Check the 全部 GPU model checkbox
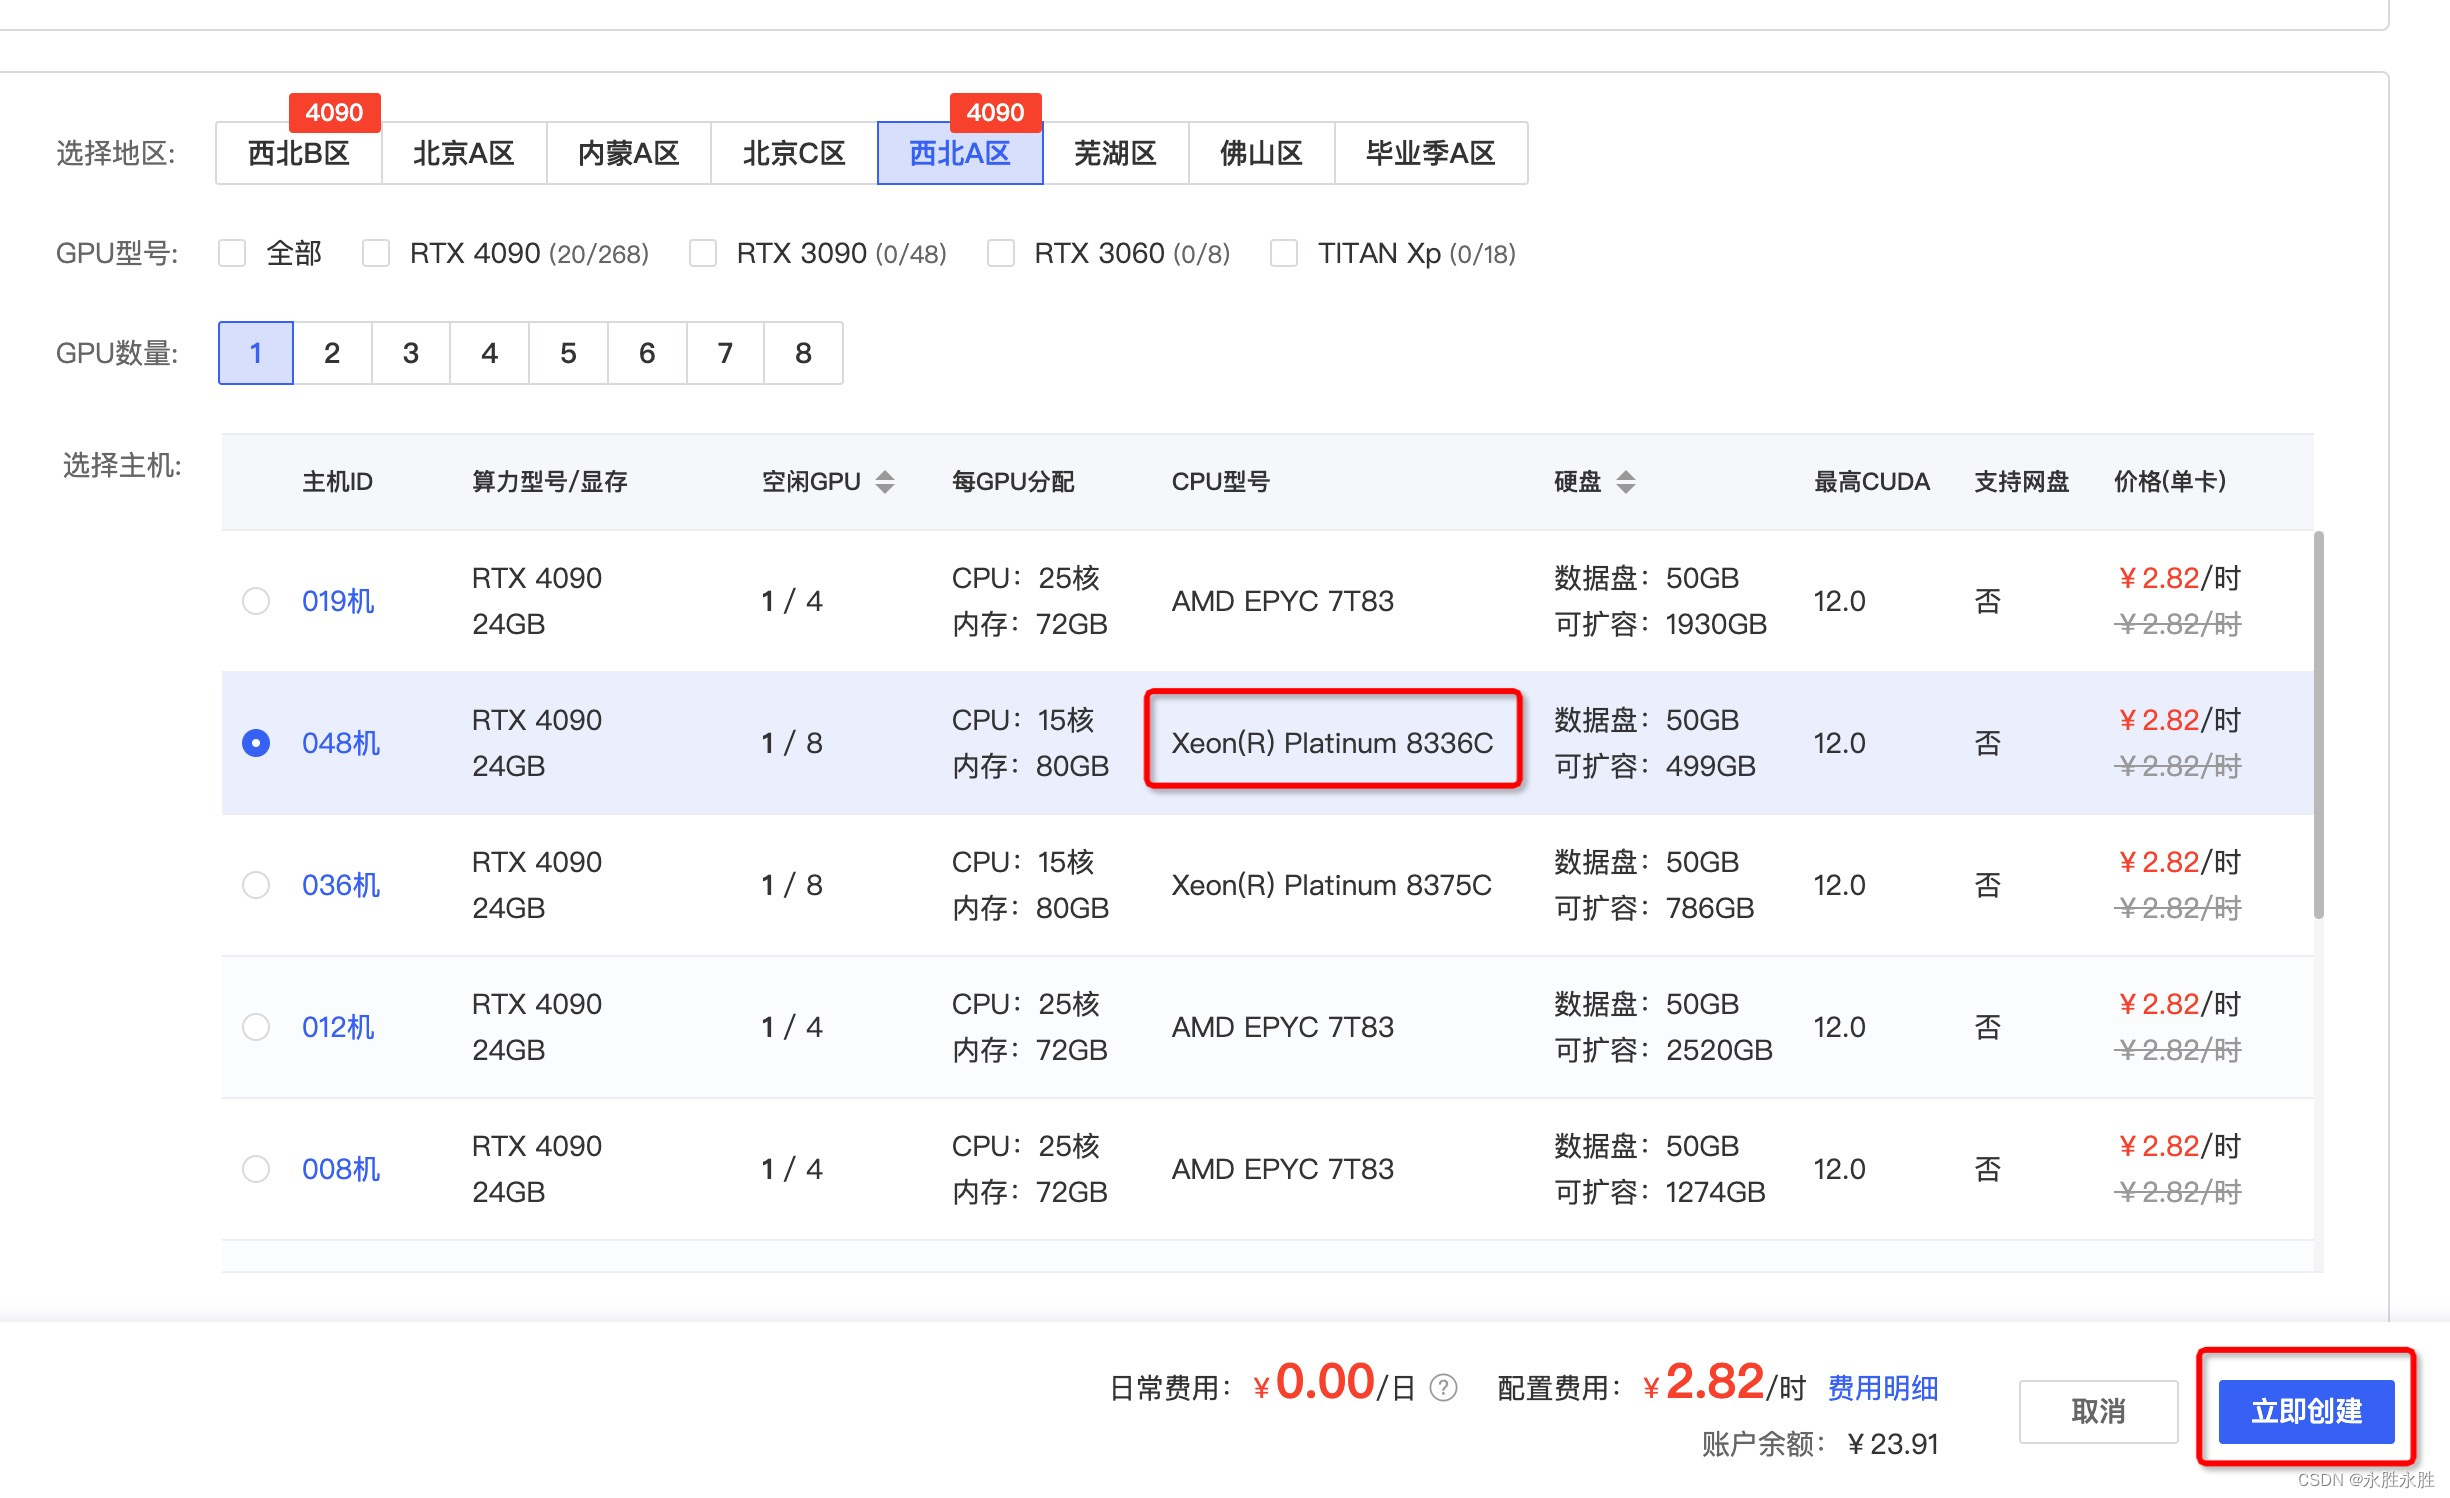The height and width of the screenshot is (1498, 2450). pos(232,253)
